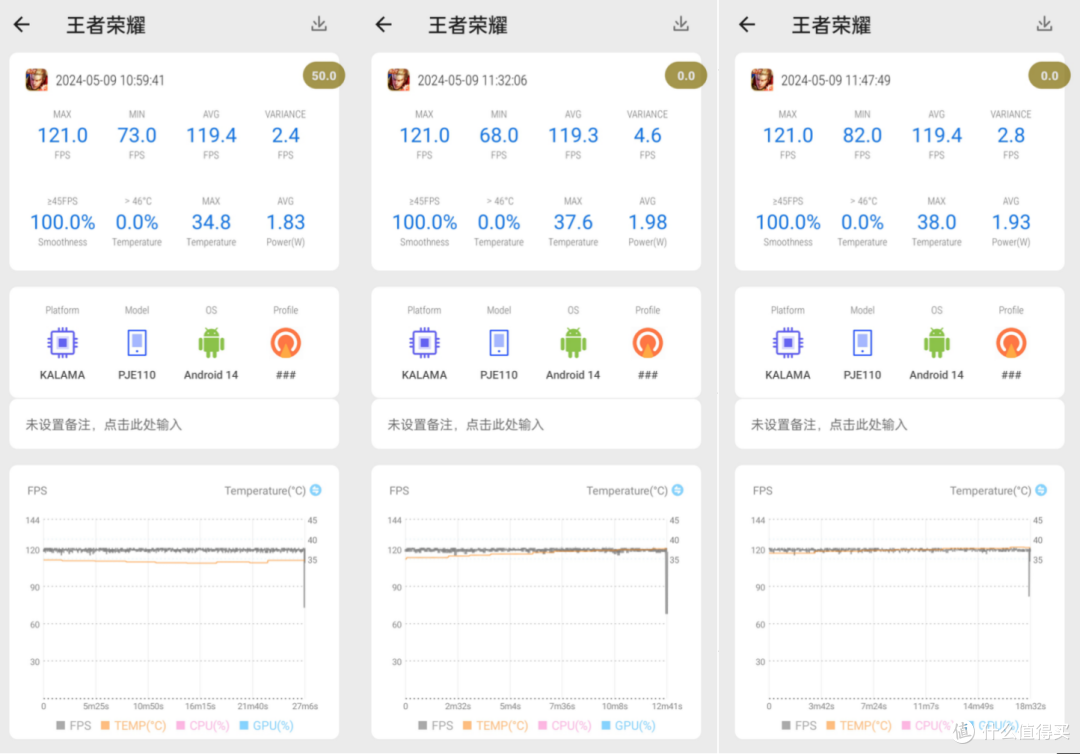The height and width of the screenshot is (754, 1080).
Task: Tap orange Profile icon in 11:47:49 report
Action: tap(1011, 342)
